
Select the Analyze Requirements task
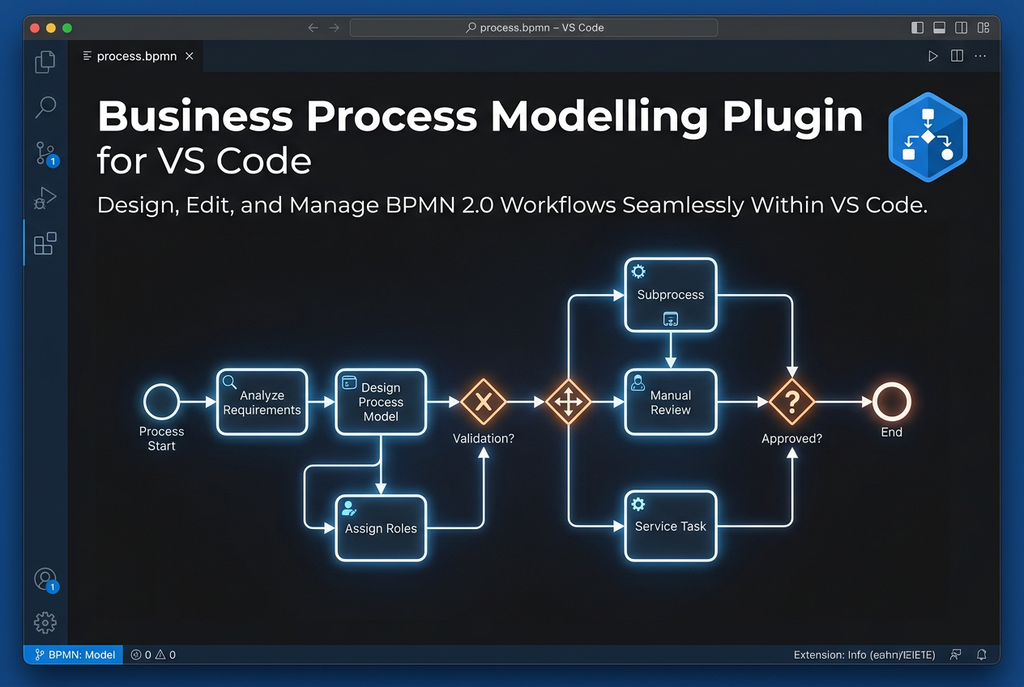click(262, 402)
